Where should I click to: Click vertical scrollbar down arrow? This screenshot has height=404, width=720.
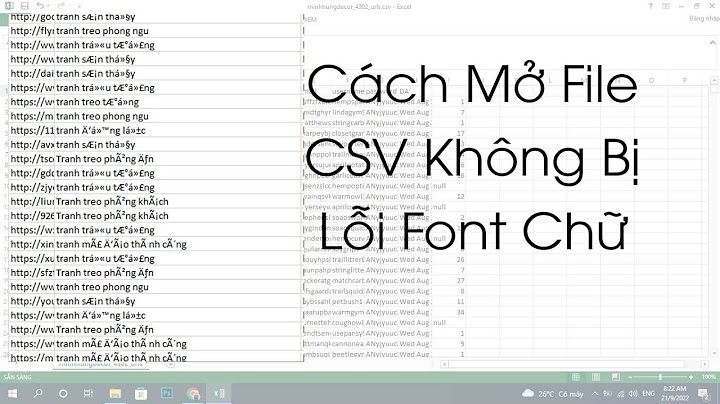(714, 354)
